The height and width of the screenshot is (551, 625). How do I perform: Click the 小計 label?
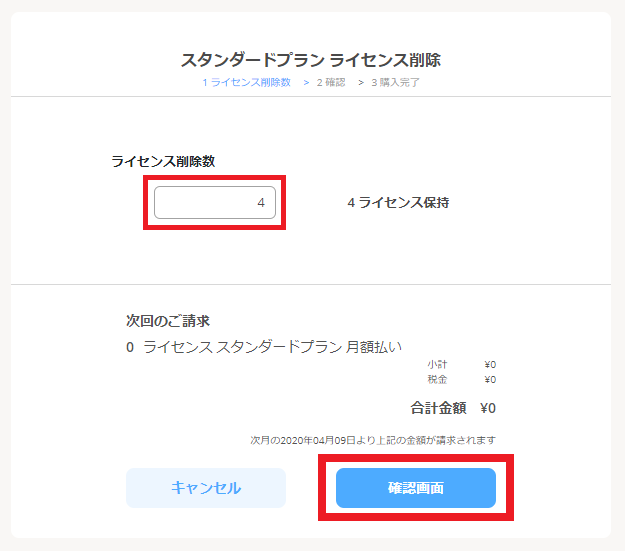[x=437, y=364]
